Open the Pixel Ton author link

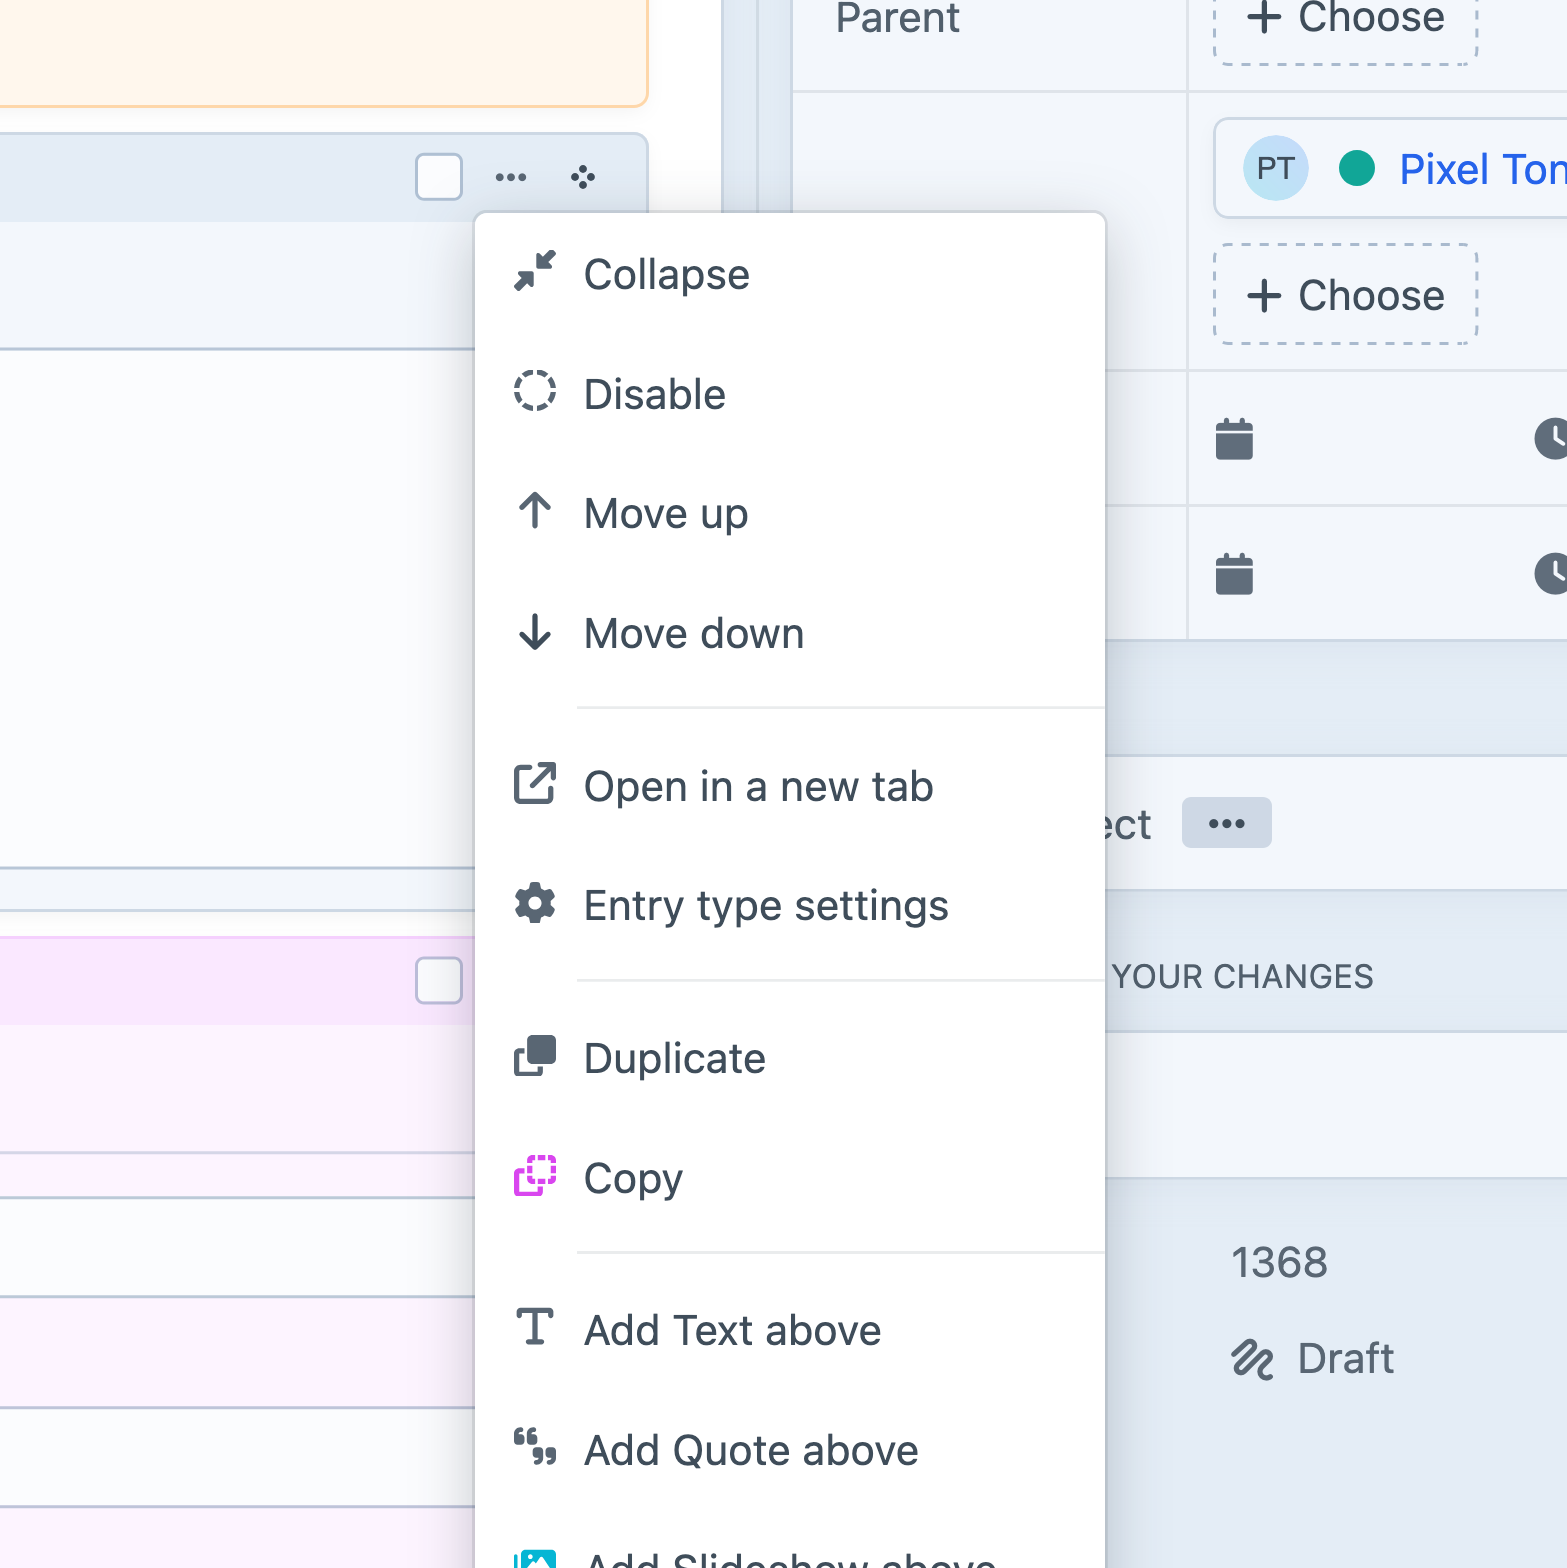(1483, 169)
